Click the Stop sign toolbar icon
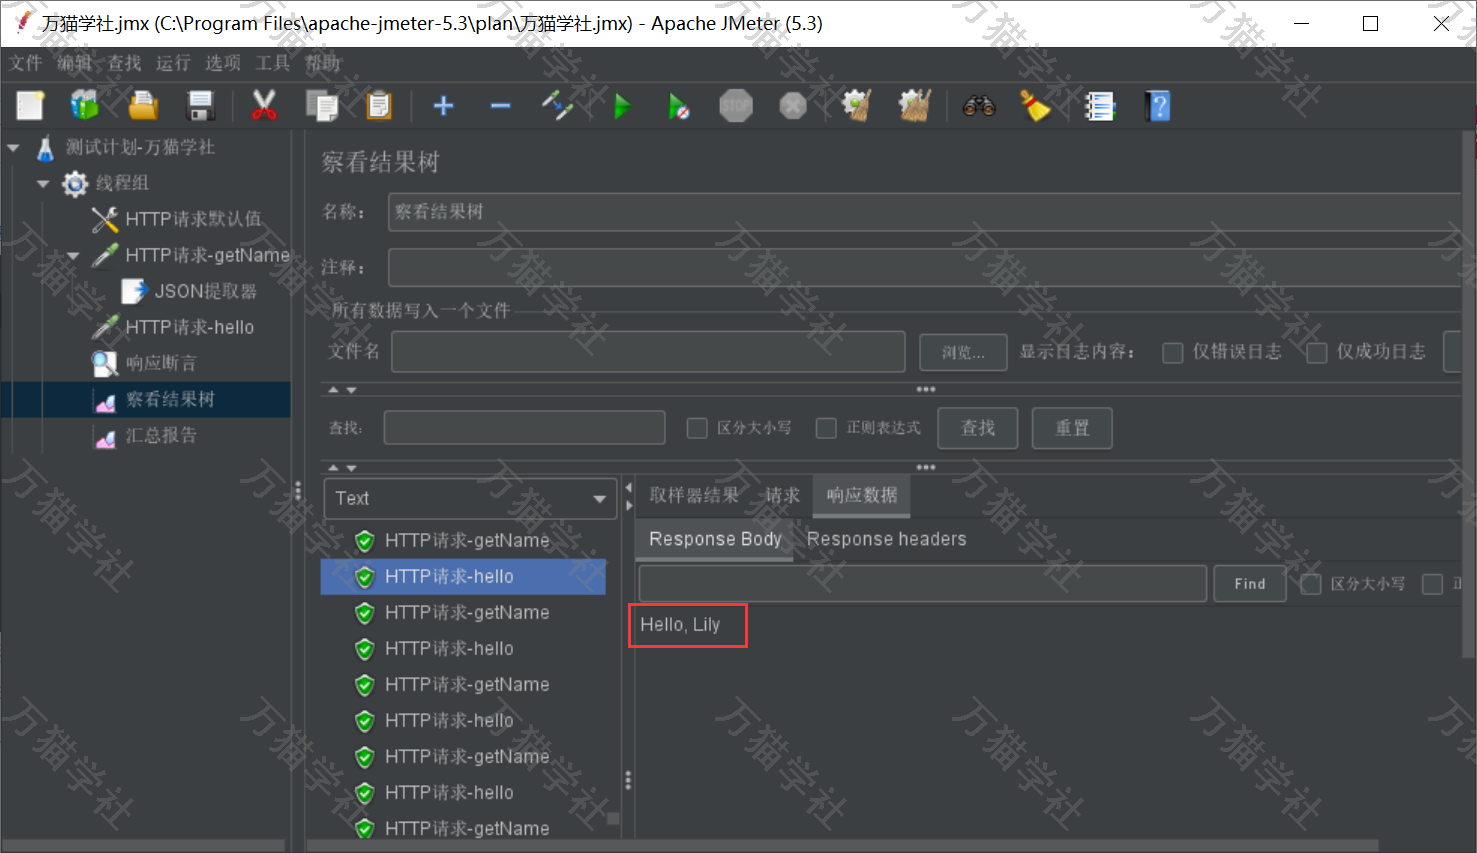 pyautogui.click(x=736, y=106)
